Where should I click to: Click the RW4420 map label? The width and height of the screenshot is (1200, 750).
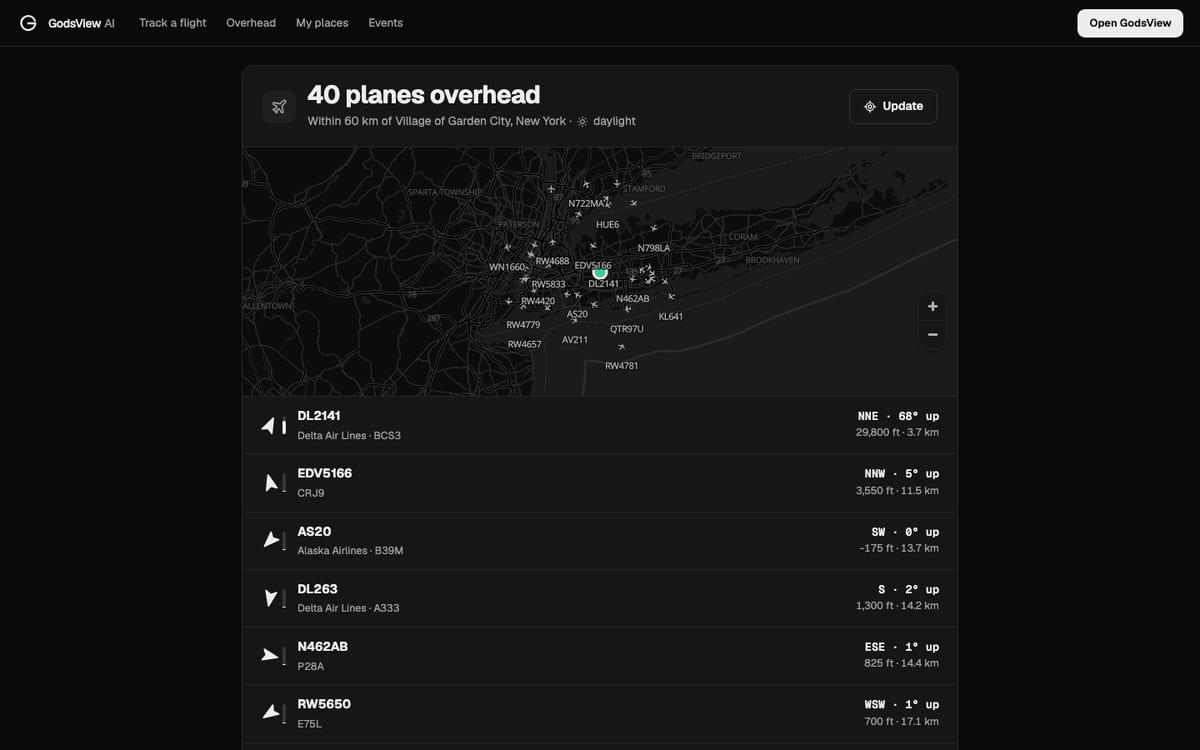(x=538, y=301)
